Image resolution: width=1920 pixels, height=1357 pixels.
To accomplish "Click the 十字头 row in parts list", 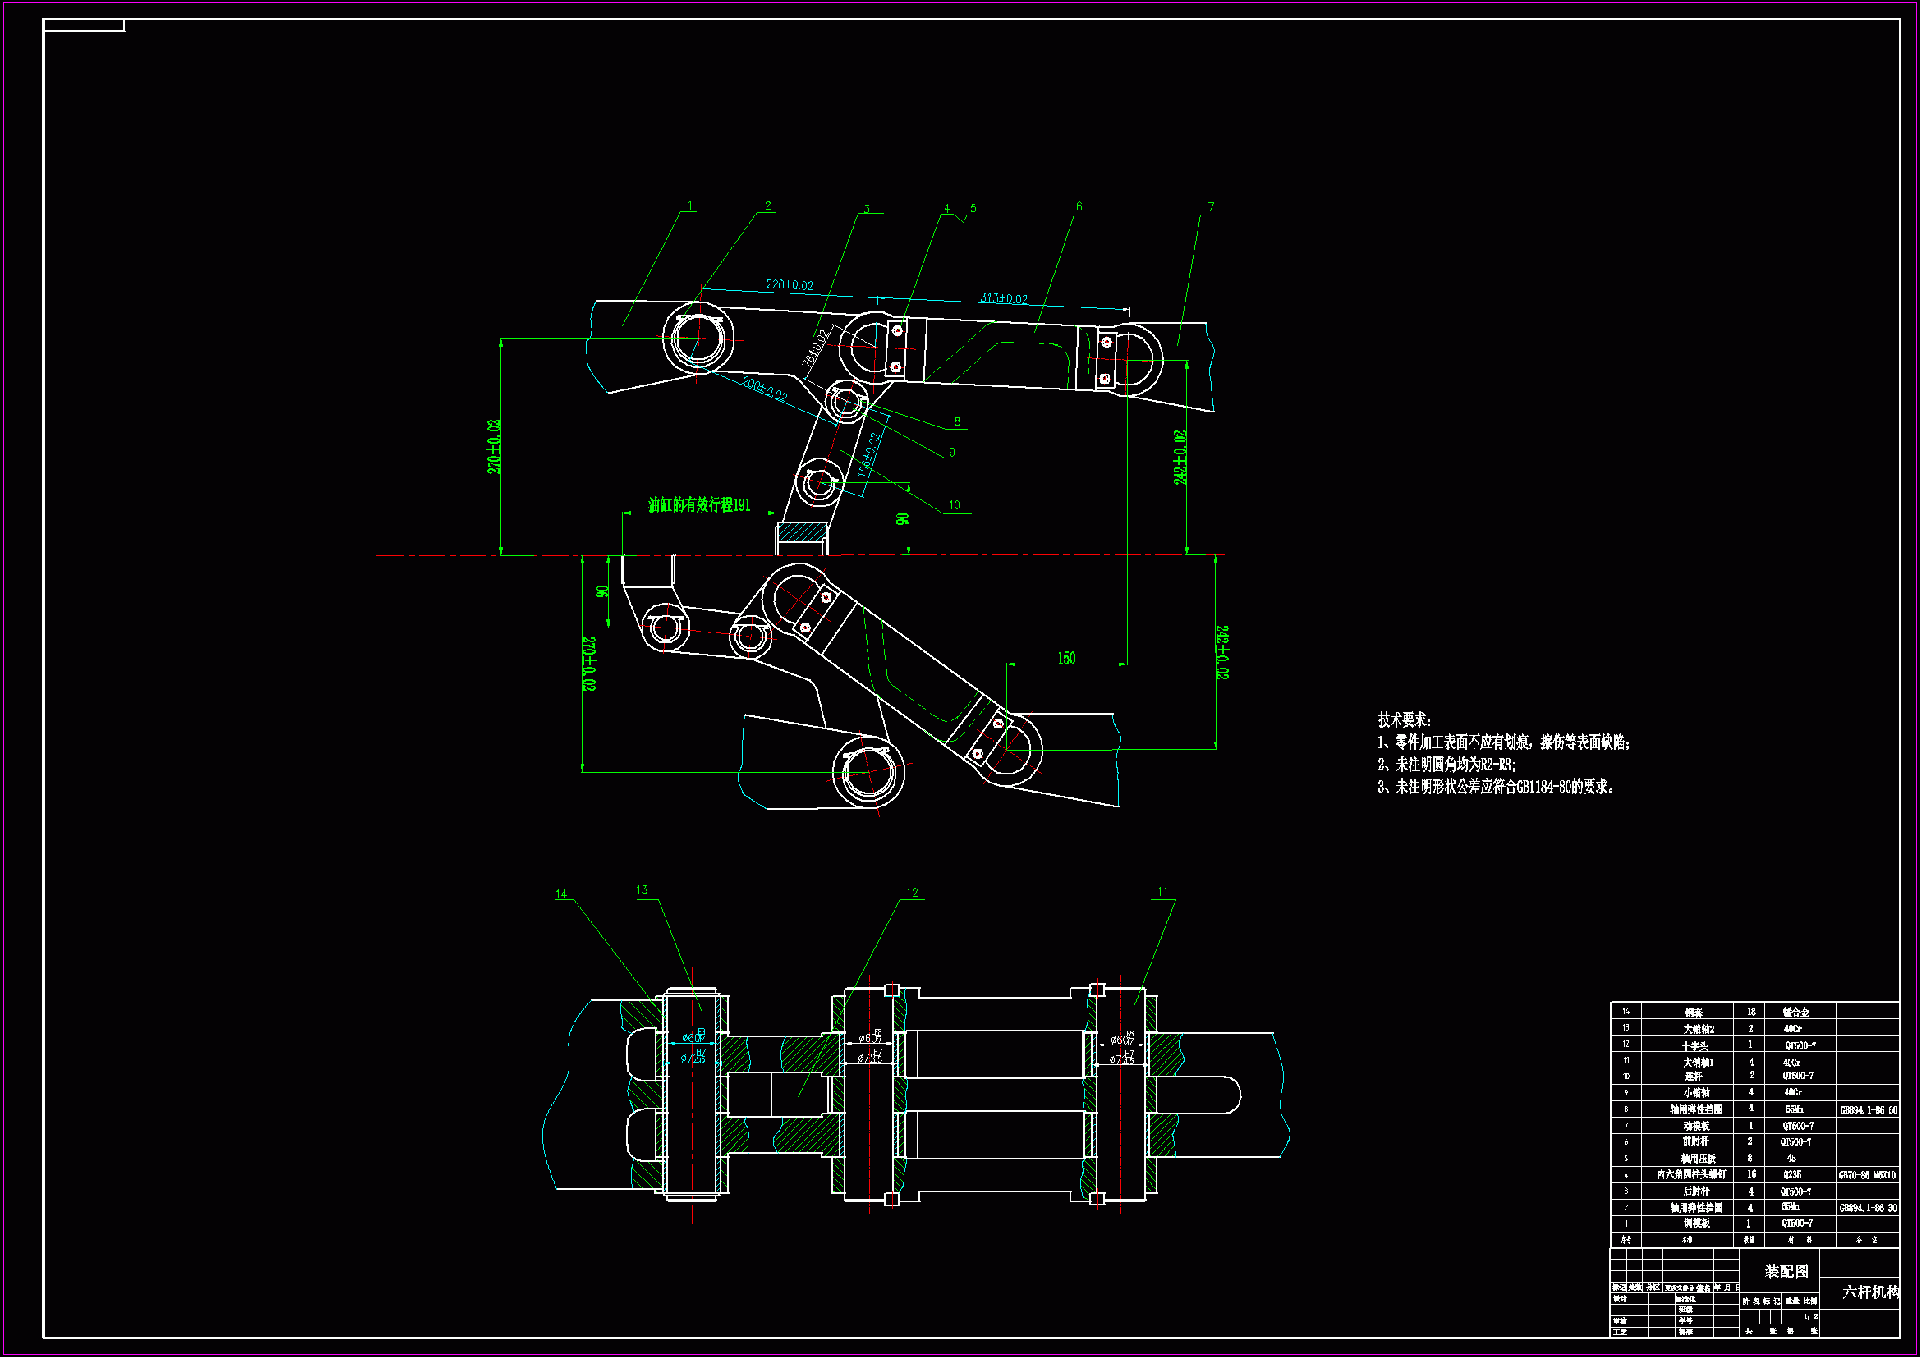I will (x=1694, y=1045).
